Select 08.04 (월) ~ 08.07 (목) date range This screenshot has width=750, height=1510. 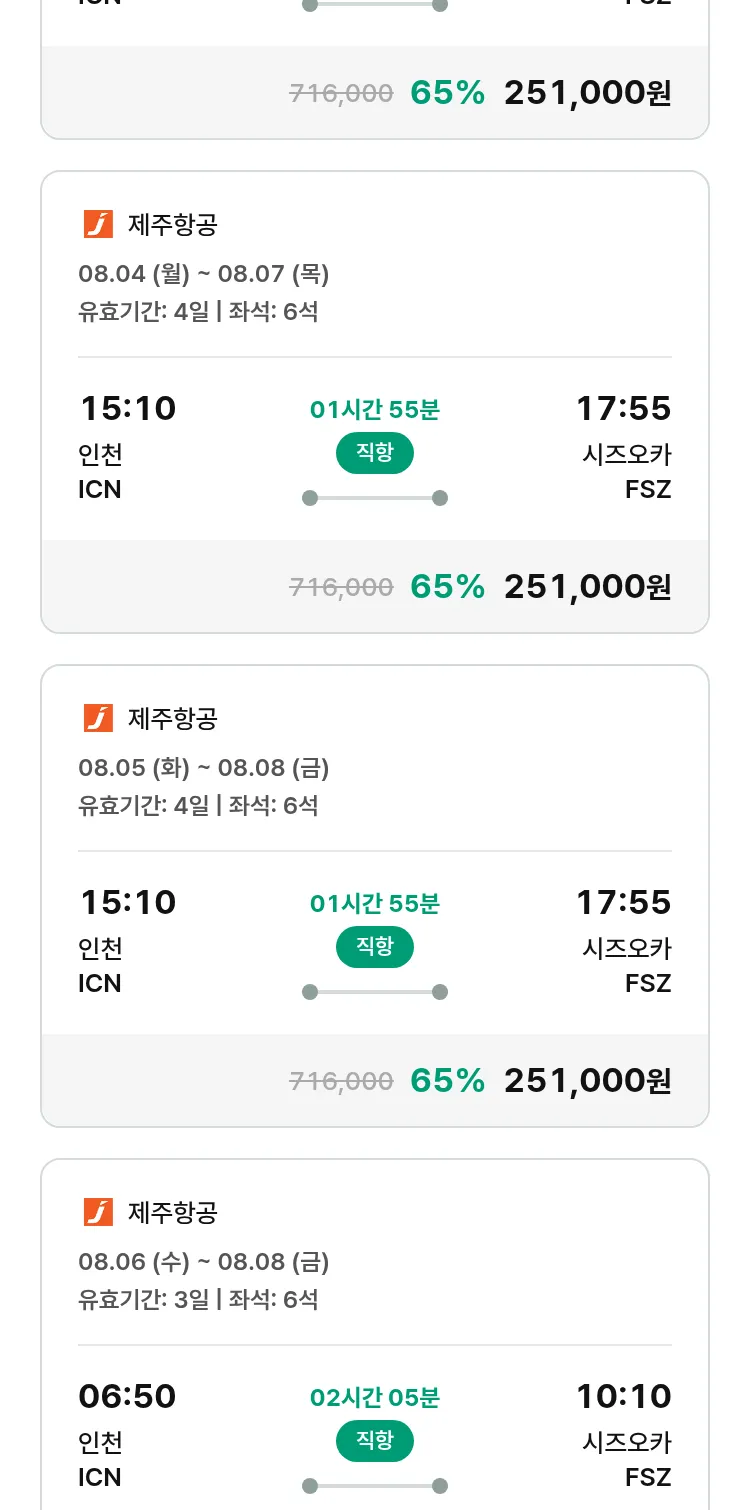point(204,274)
